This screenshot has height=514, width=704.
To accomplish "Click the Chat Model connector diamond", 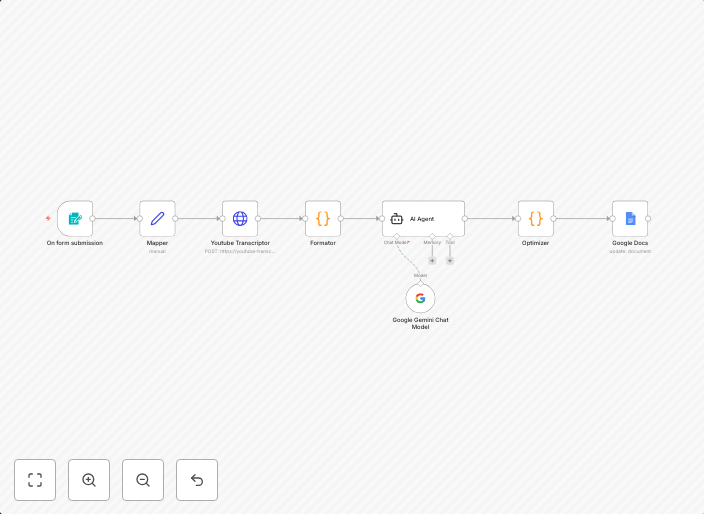I will point(397,236).
